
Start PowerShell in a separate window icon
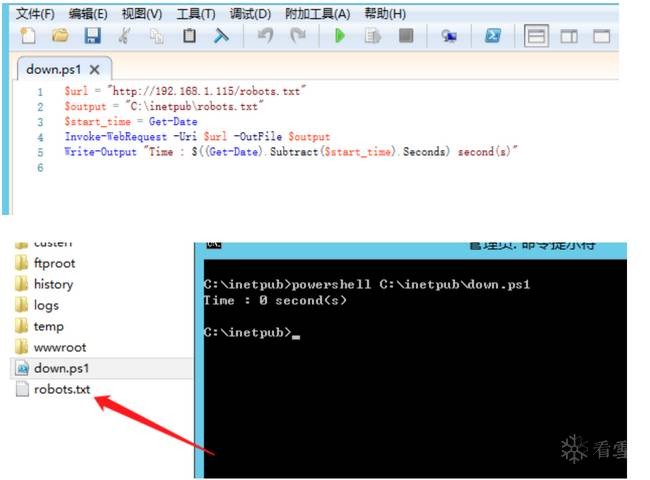coord(493,37)
